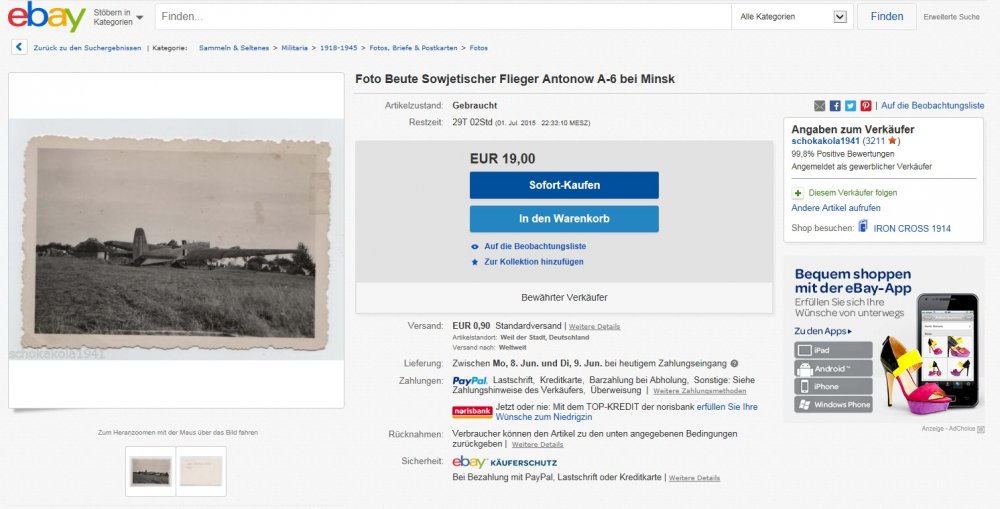This screenshot has width=1000, height=509.
Task: Click the IRON CROSS 1914 shop icon
Action: pyautogui.click(x=862, y=227)
